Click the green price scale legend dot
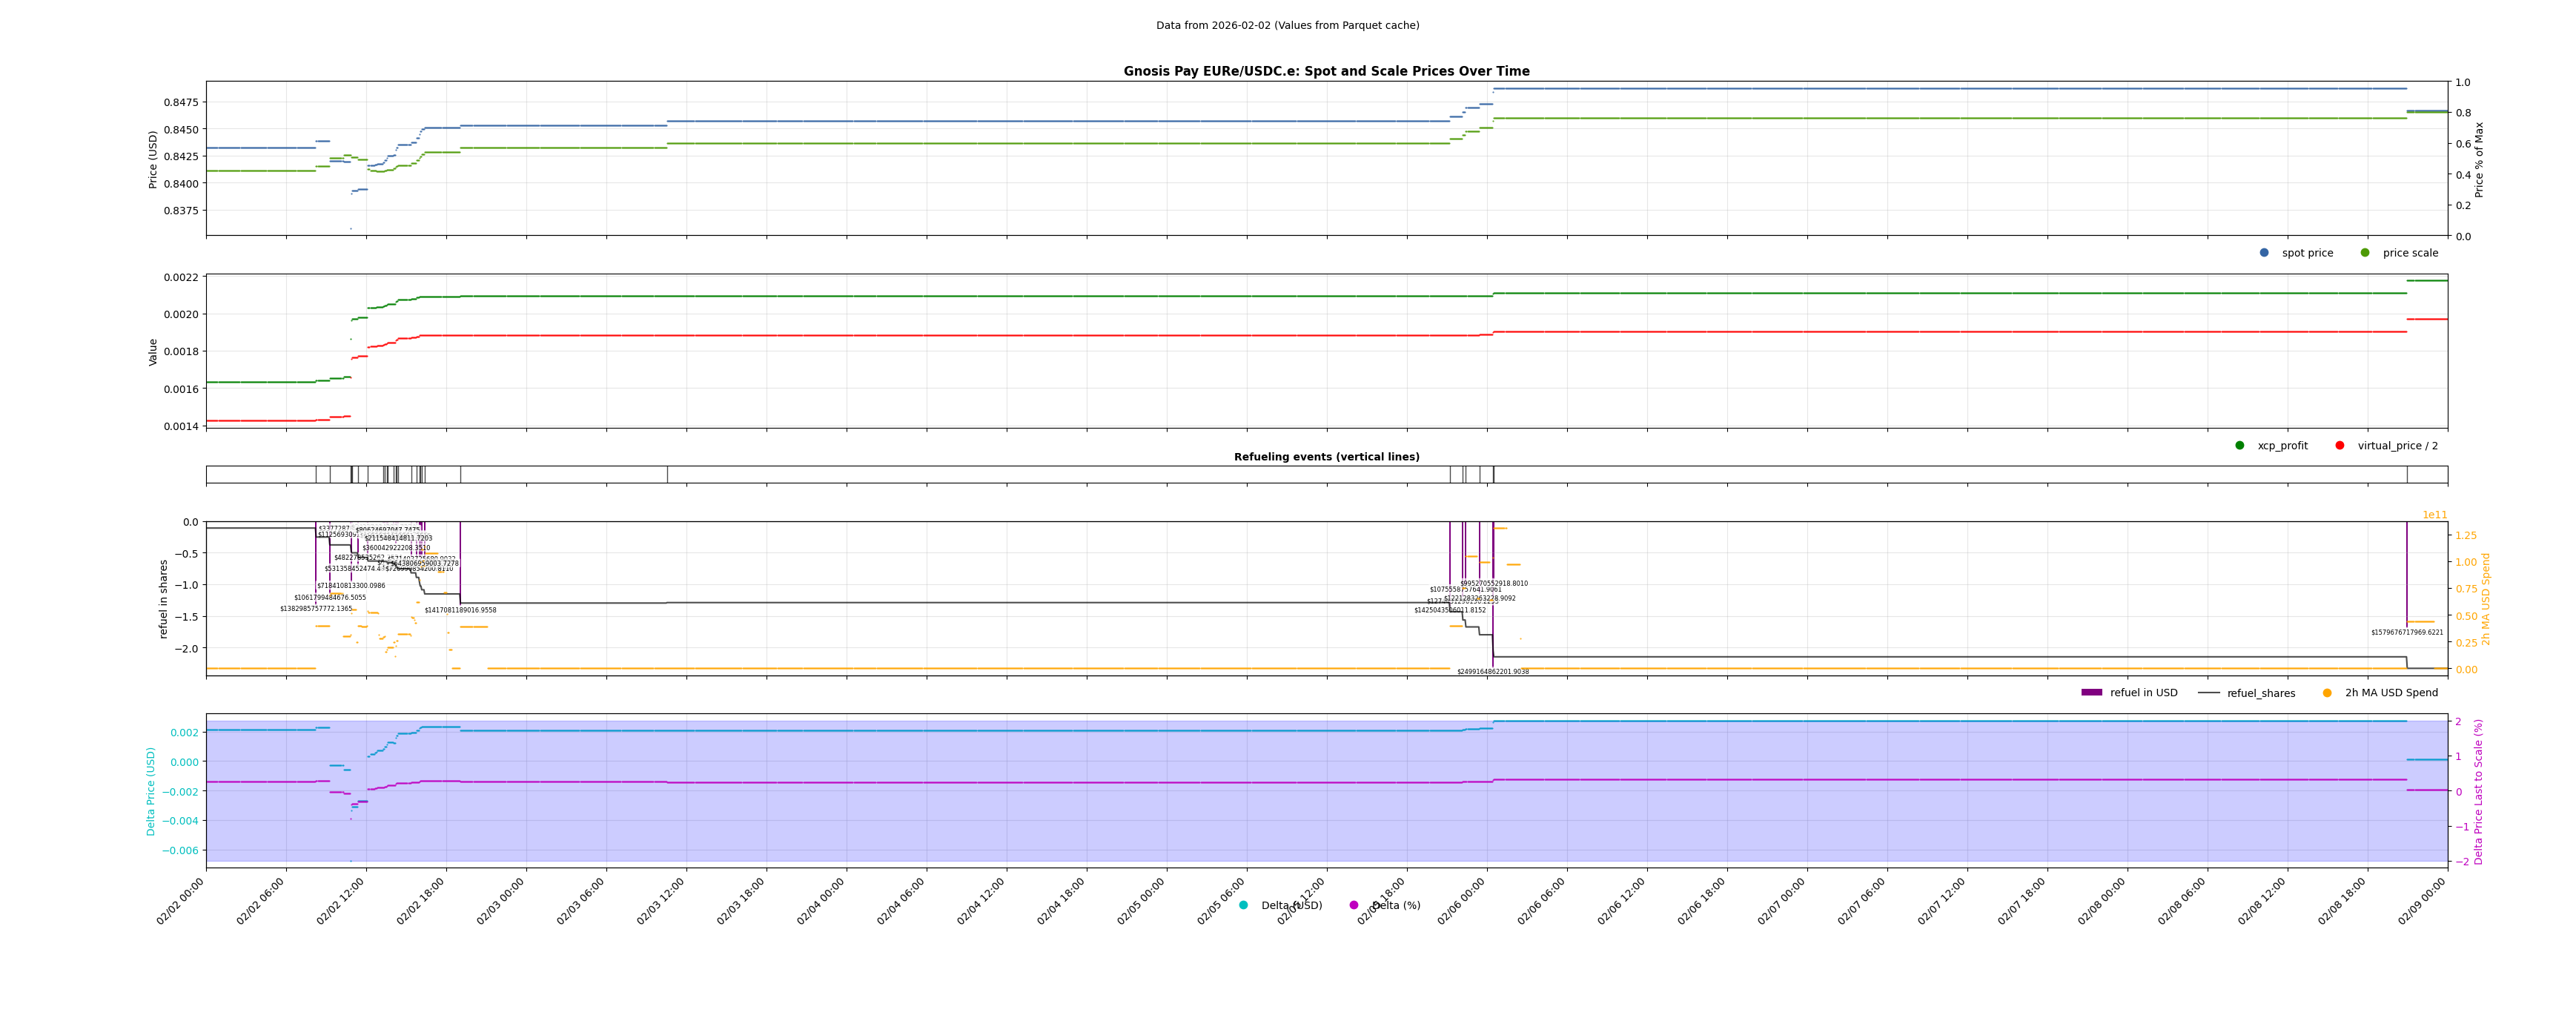The image size is (2576, 1021). (2365, 253)
